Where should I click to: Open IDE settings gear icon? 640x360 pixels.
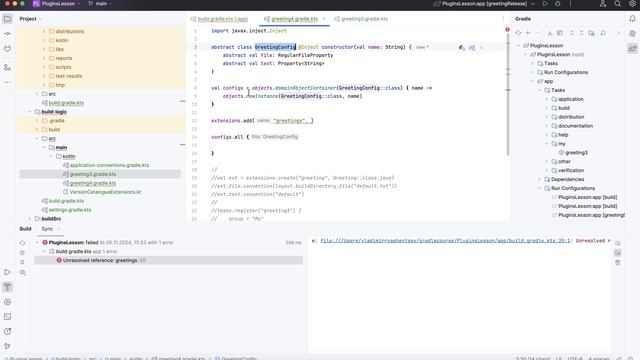[632, 4]
